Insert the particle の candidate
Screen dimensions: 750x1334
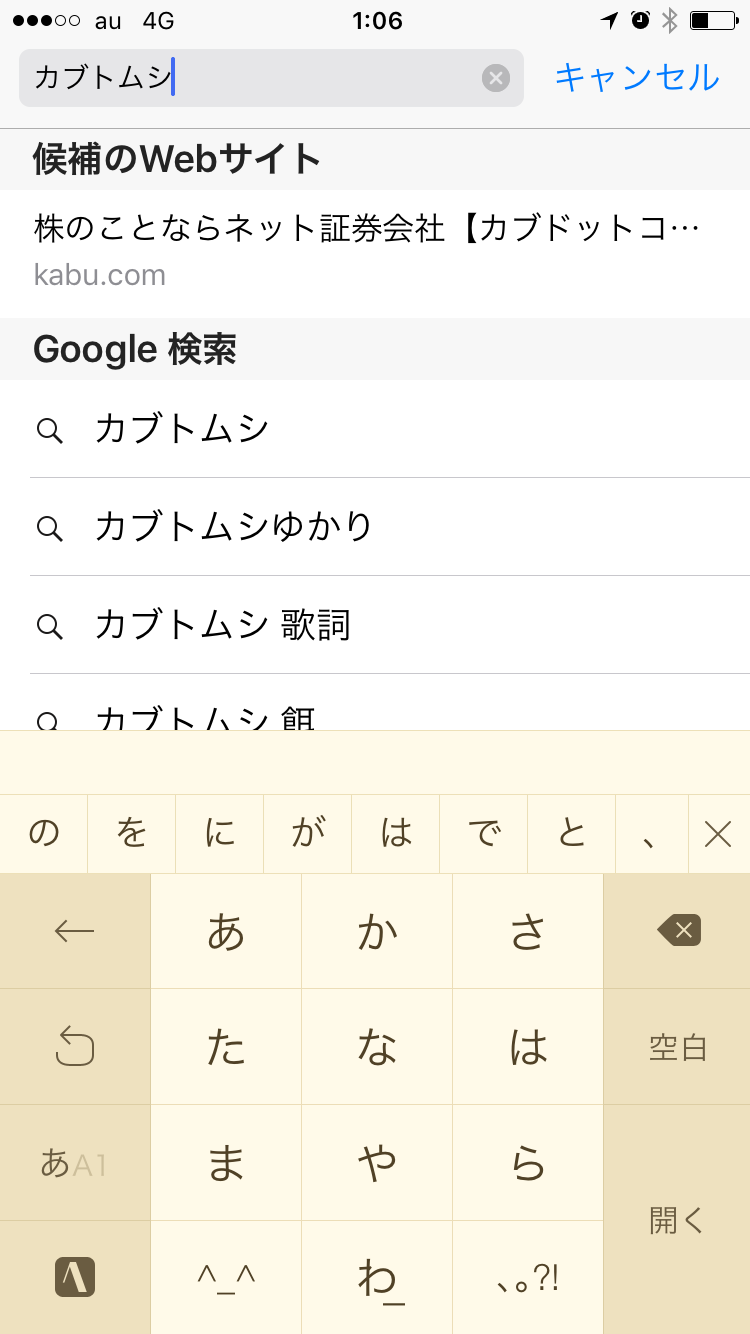click(44, 833)
